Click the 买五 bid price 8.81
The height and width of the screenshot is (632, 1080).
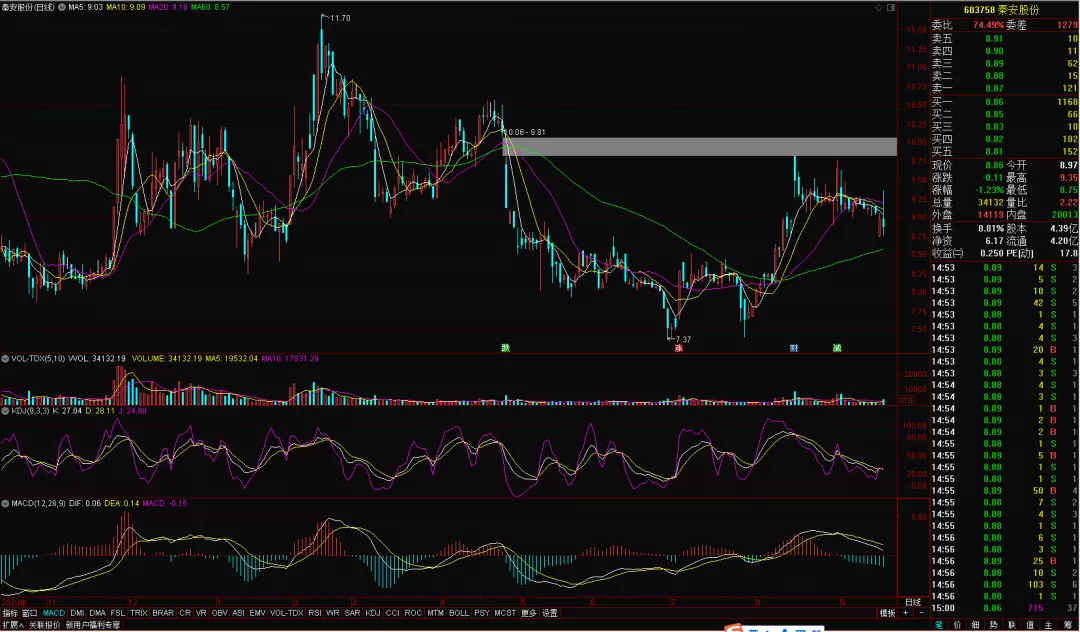994,151
